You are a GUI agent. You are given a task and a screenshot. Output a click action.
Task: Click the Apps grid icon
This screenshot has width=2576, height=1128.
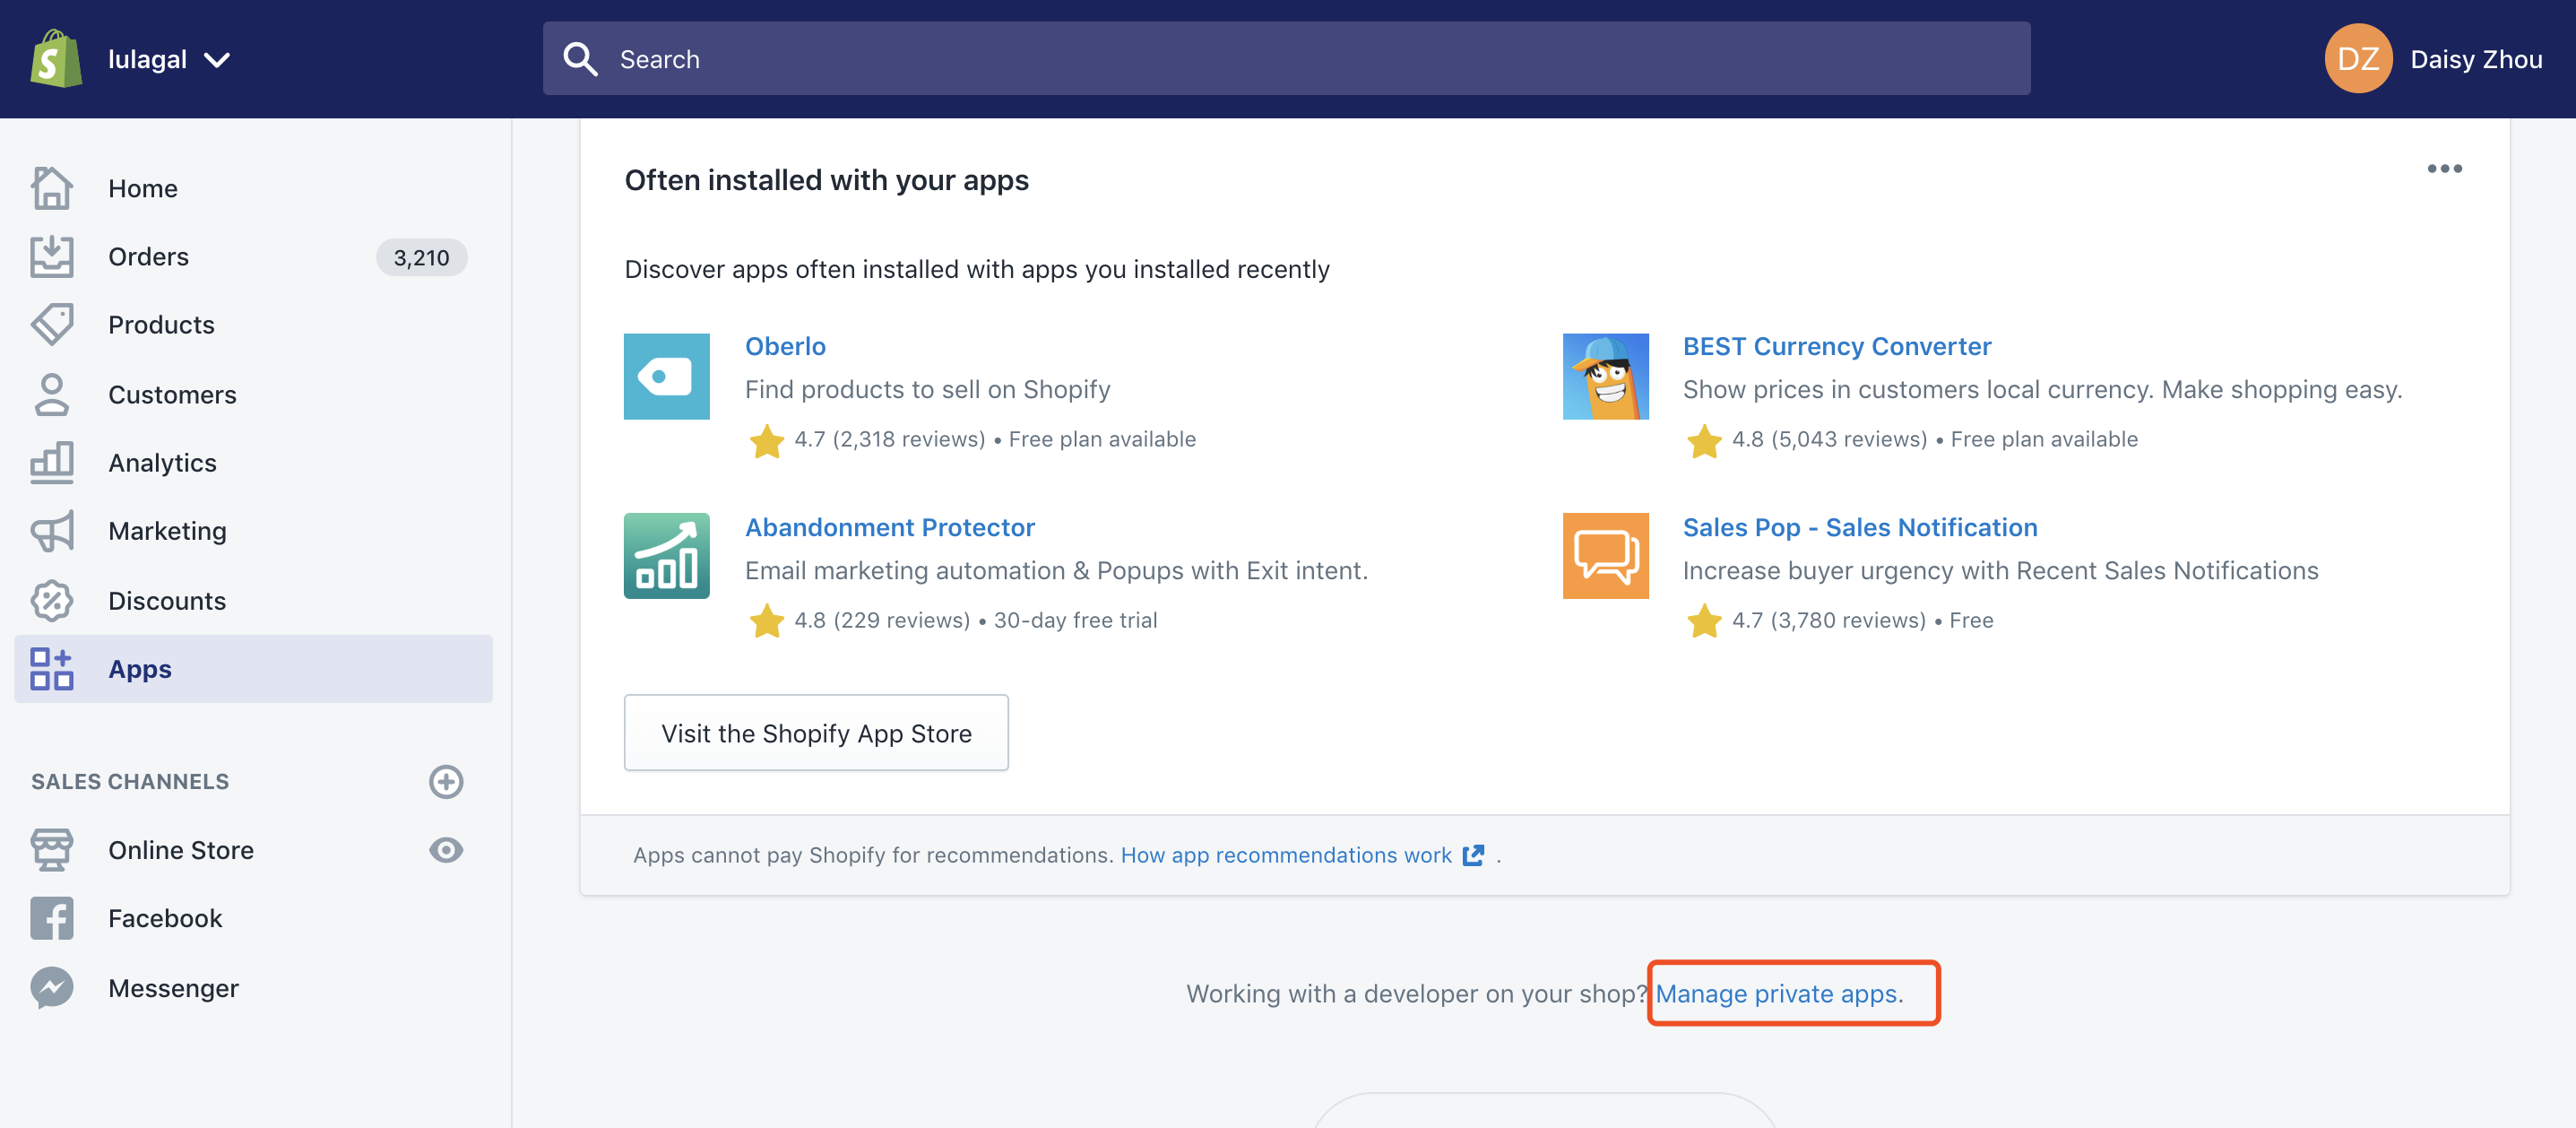point(52,669)
